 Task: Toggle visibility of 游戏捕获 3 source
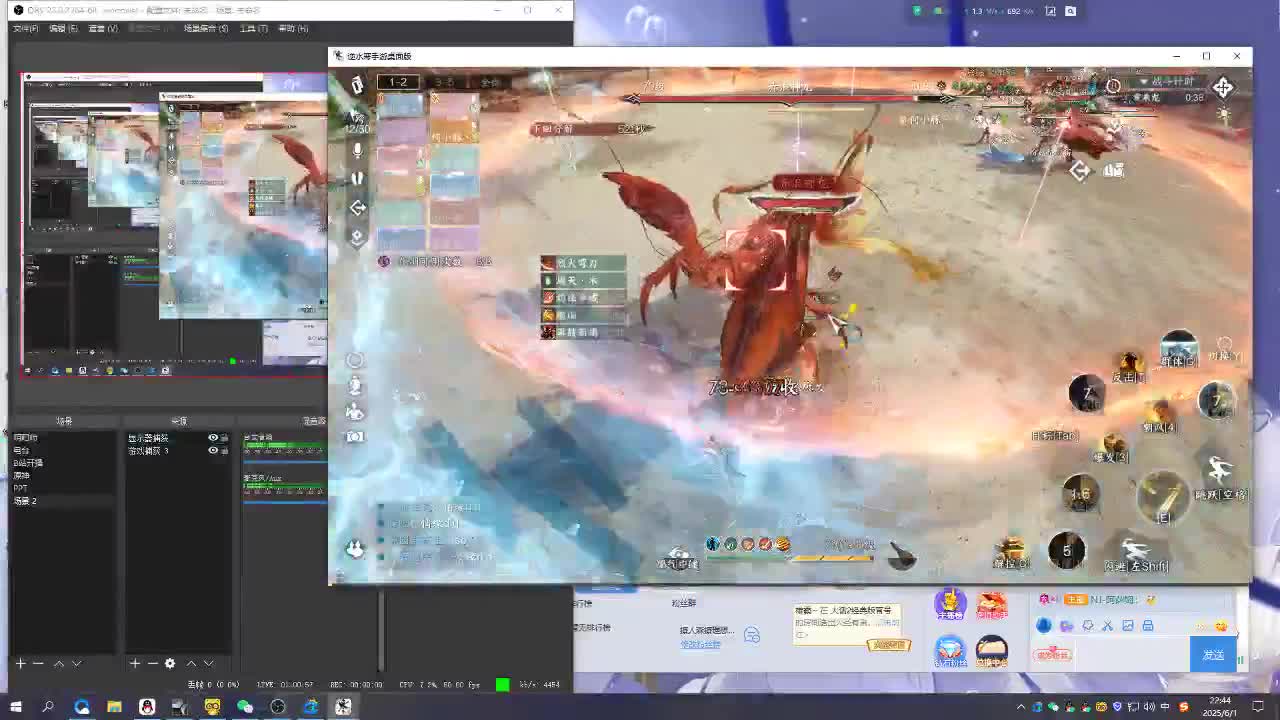click(x=212, y=451)
